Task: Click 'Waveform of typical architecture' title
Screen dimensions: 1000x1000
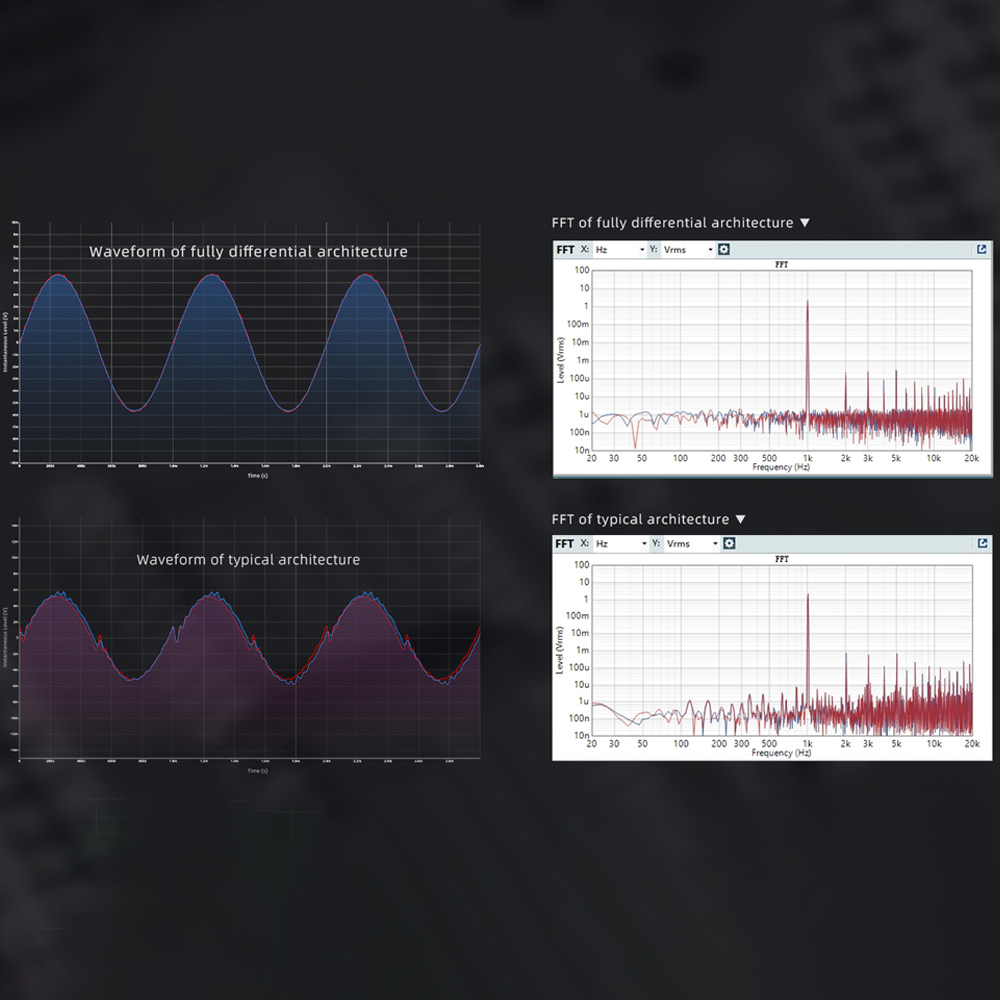Action: [x=248, y=559]
